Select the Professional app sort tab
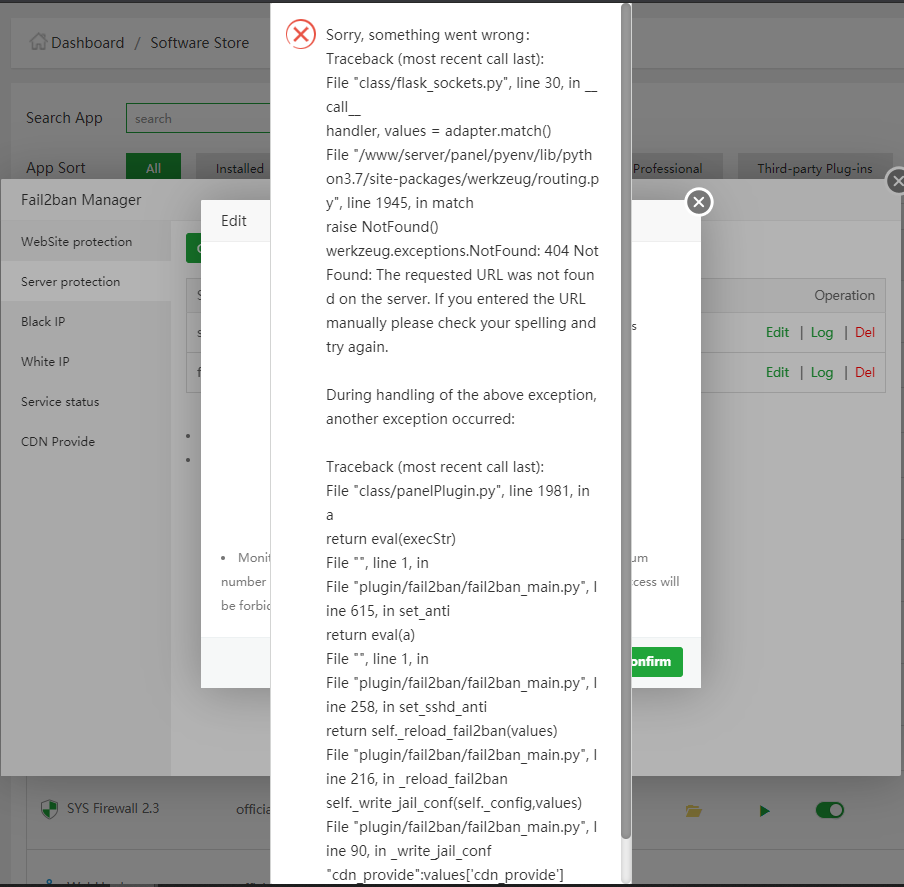 coord(676,168)
